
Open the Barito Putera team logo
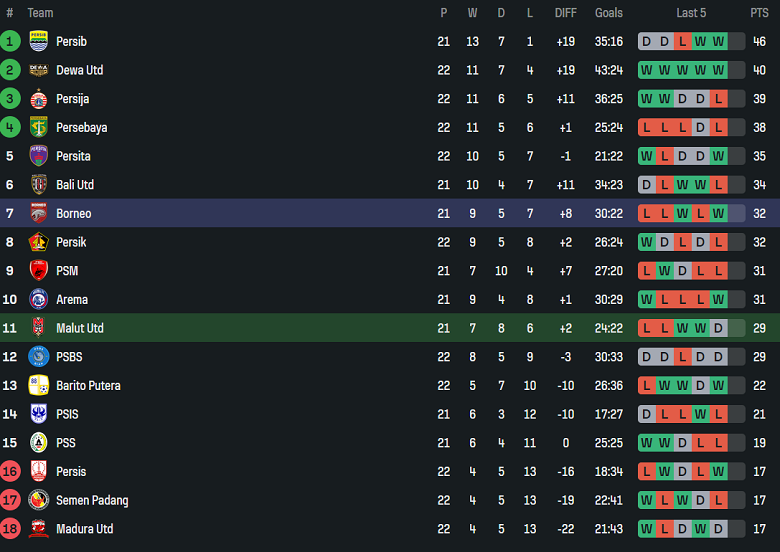(x=39, y=385)
